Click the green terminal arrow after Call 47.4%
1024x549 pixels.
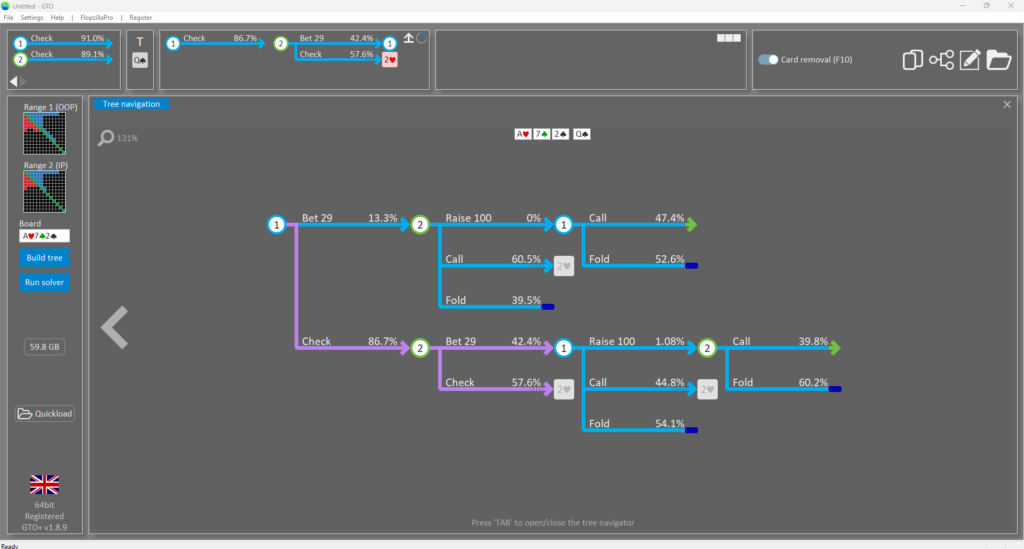pyautogui.click(x=692, y=225)
